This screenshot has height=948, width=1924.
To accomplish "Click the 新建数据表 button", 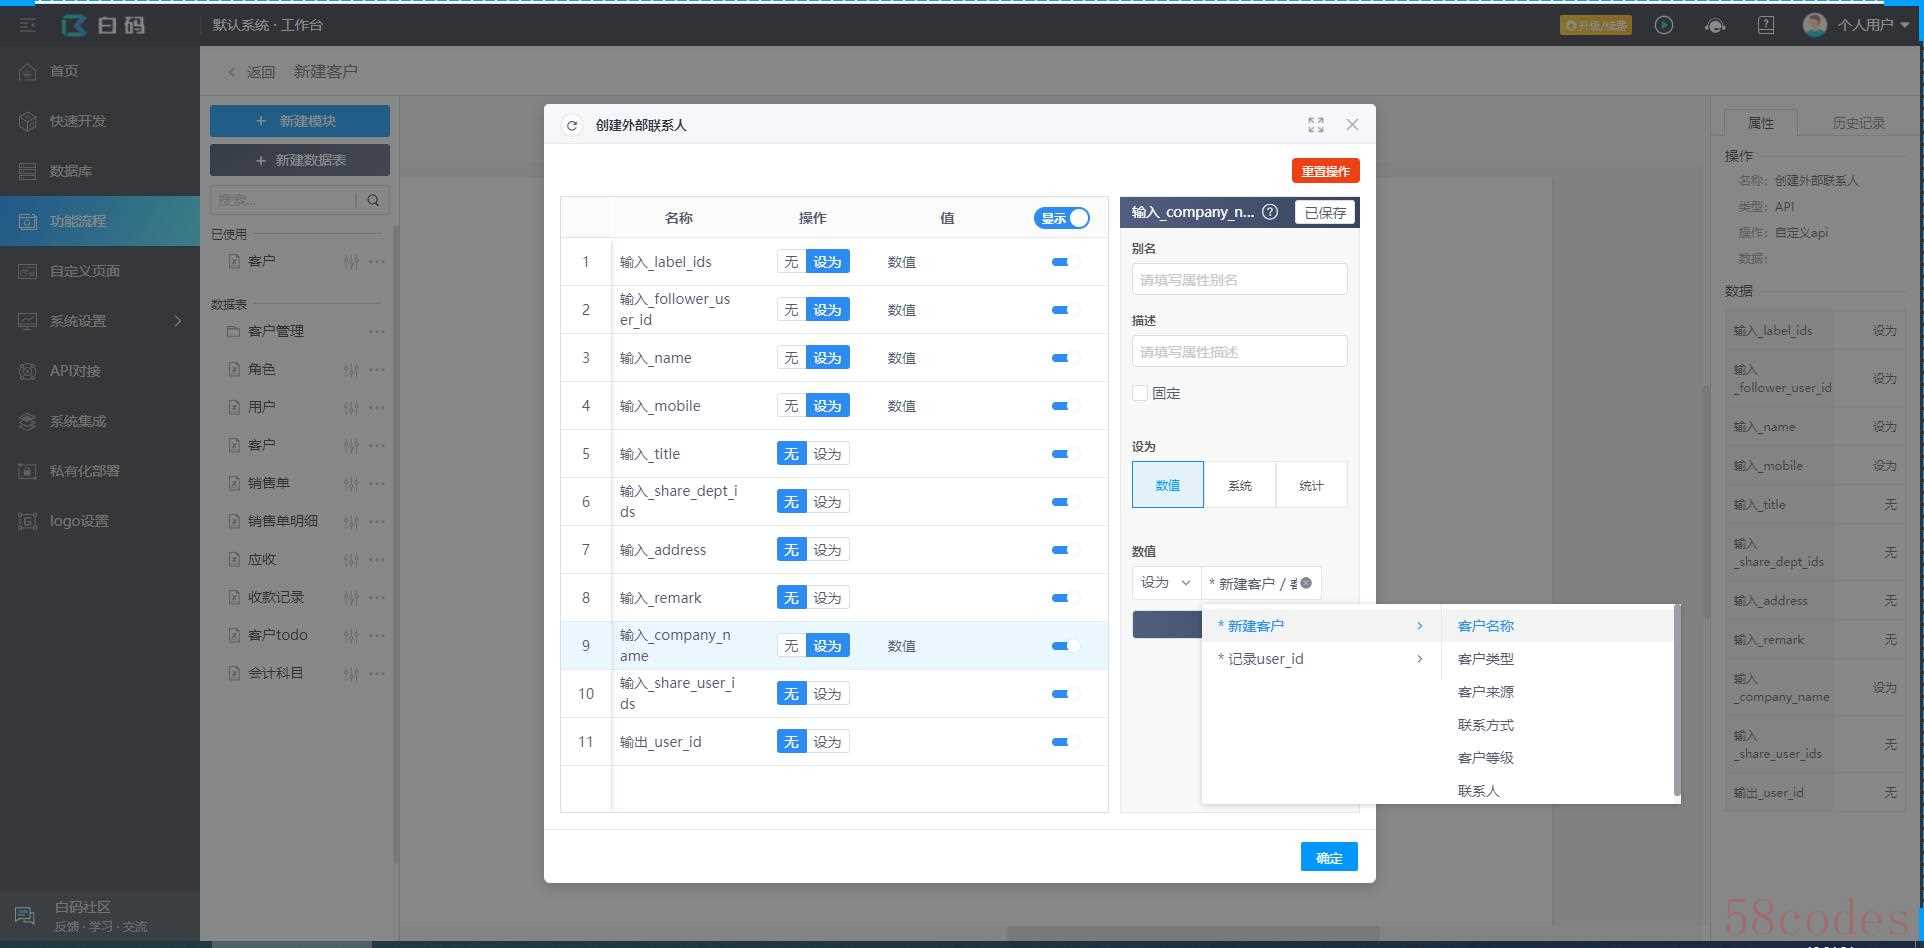I will coord(300,160).
